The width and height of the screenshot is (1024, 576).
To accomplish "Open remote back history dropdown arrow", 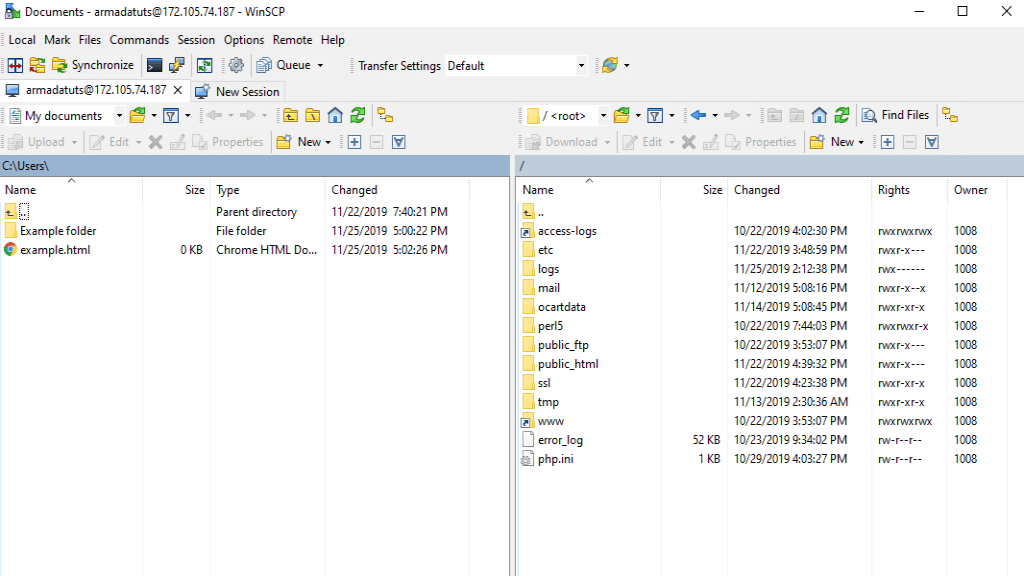I will (x=715, y=116).
